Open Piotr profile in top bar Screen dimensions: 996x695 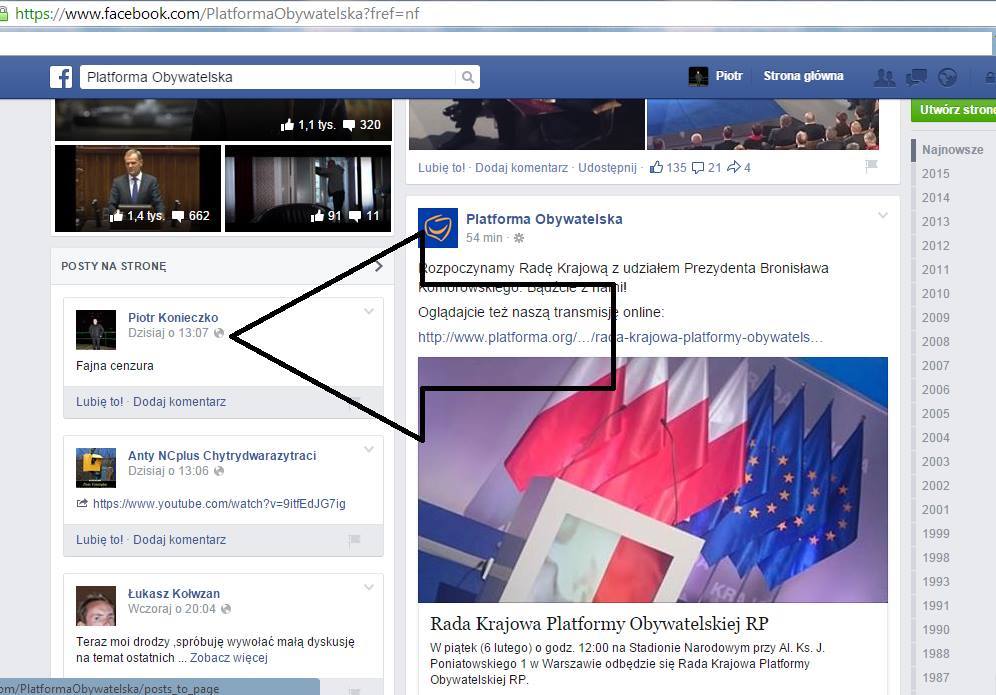click(716, 76)
